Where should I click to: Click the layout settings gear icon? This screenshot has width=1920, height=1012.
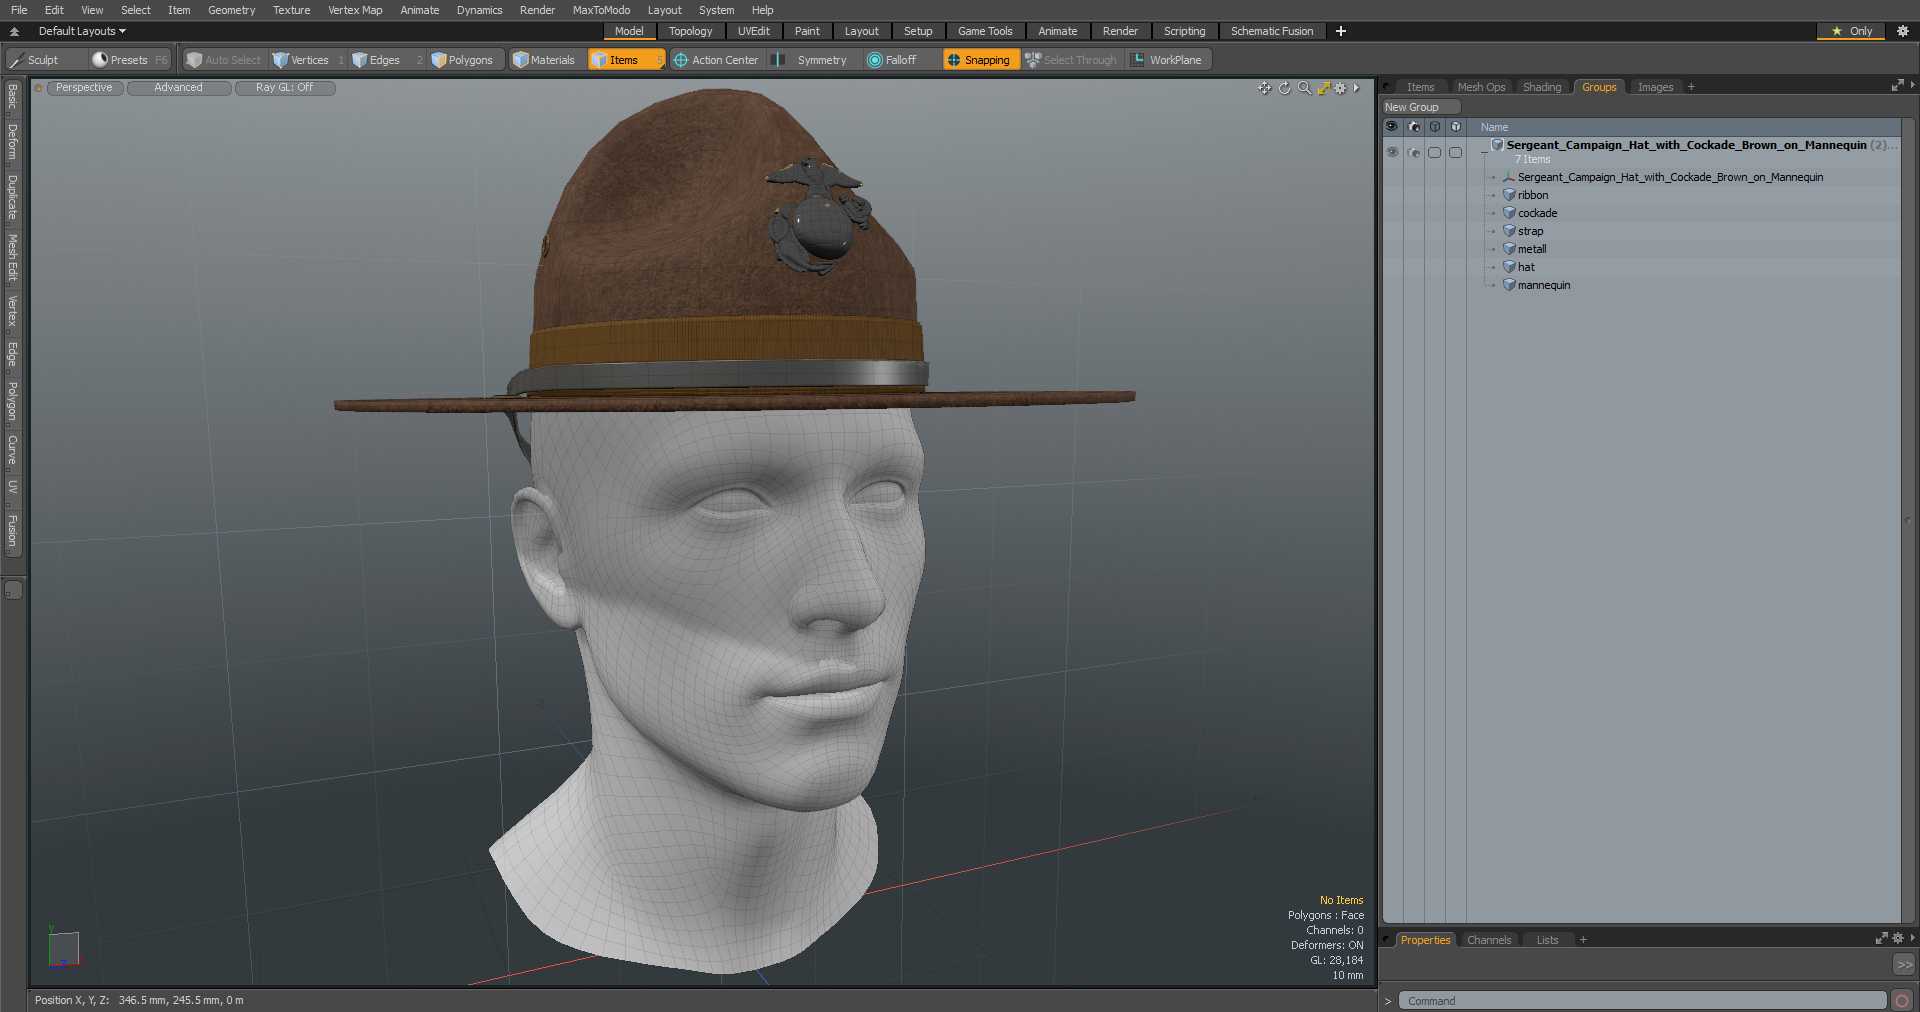pos(1903,31)
